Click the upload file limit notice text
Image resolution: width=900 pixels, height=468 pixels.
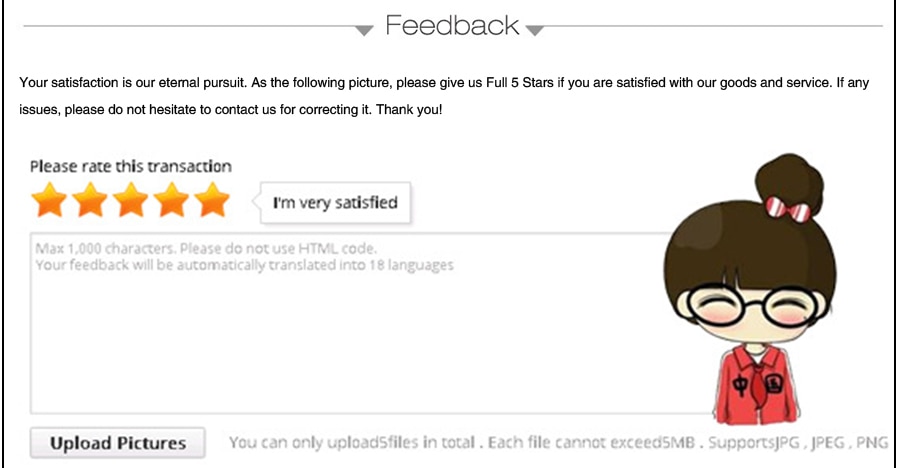[558, 443]
